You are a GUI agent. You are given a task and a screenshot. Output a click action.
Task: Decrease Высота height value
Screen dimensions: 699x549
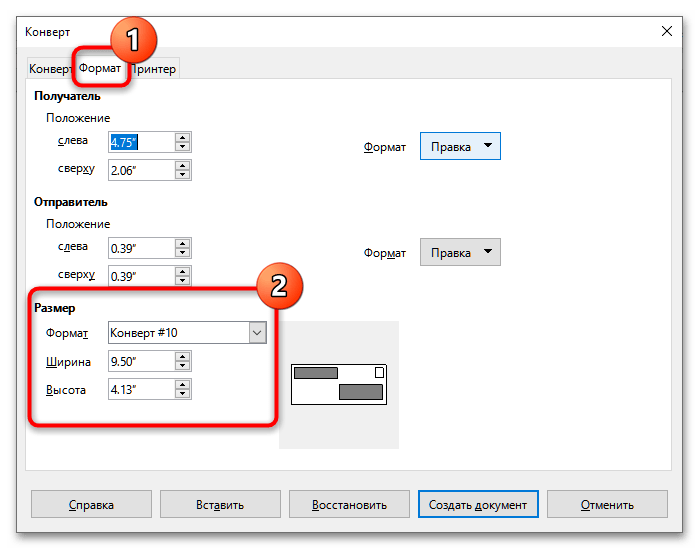[181, 394]
